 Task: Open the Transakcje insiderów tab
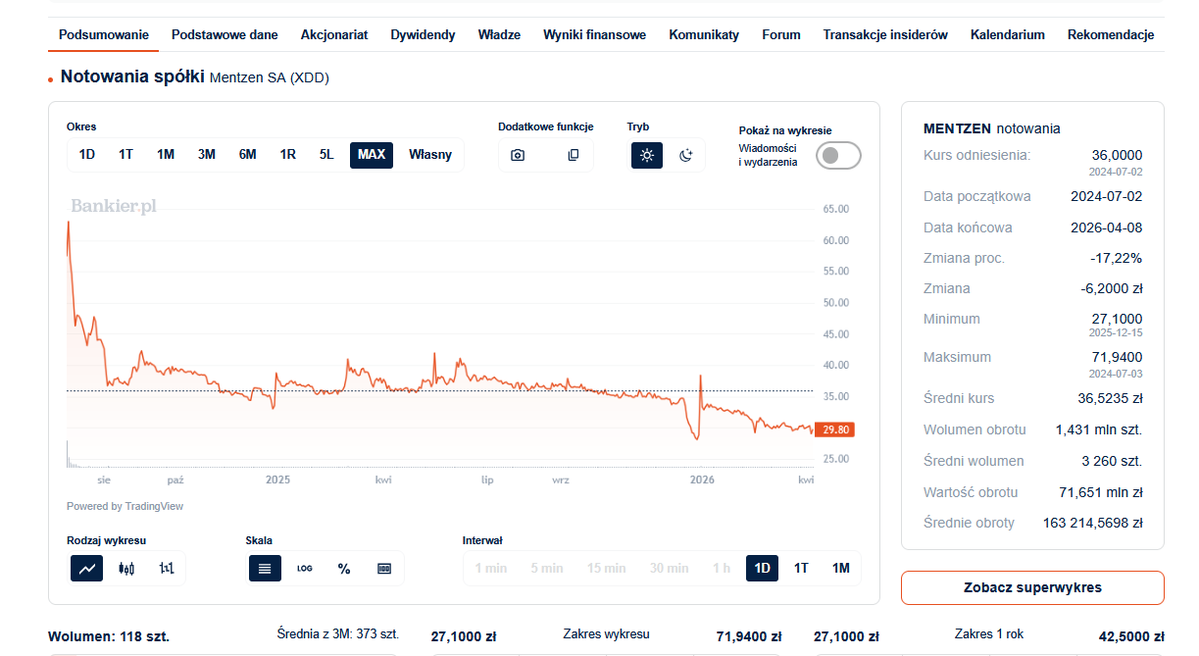pos(885,34)
